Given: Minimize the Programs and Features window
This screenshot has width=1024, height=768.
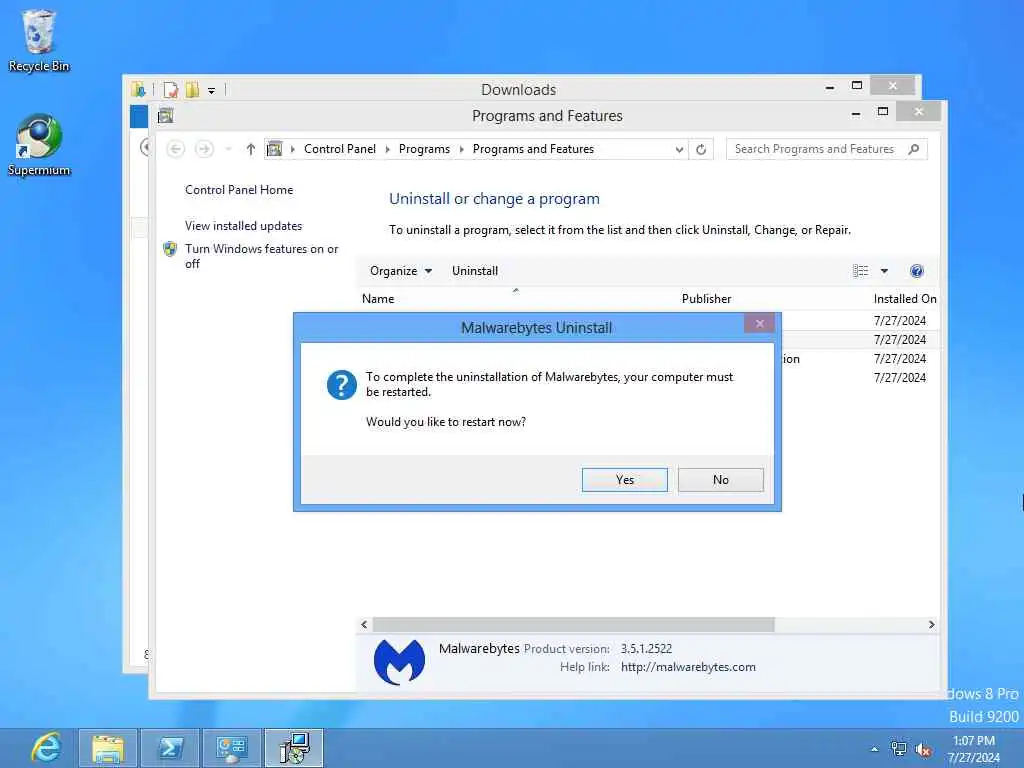Looking at the screenshot, I should (856, 113).
